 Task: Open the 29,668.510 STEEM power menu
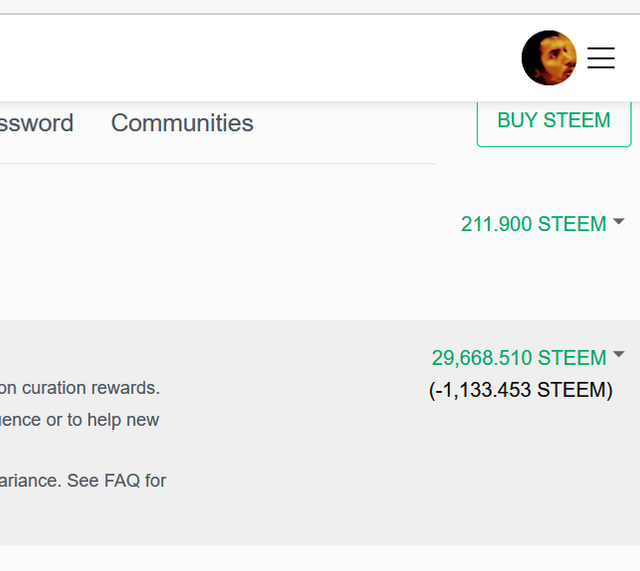point(519,358)
